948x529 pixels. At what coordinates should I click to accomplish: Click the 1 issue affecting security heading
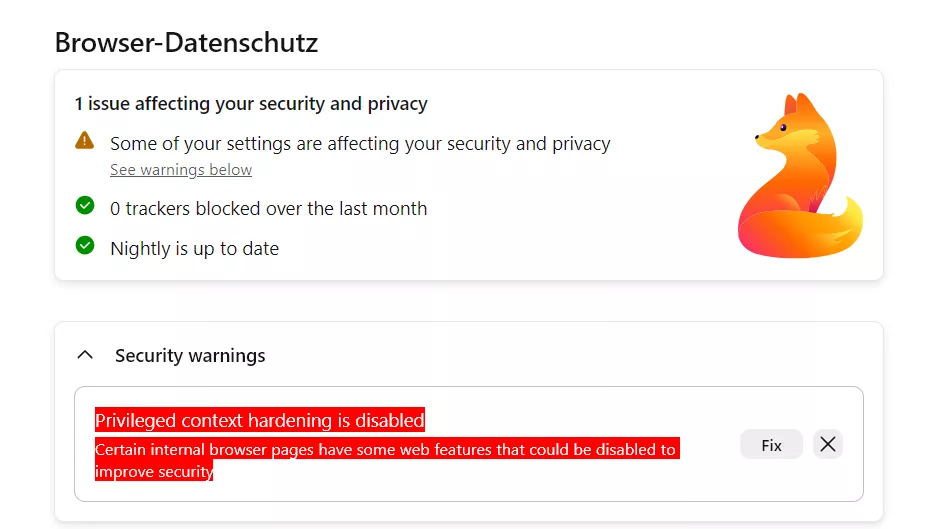(251, 104)
